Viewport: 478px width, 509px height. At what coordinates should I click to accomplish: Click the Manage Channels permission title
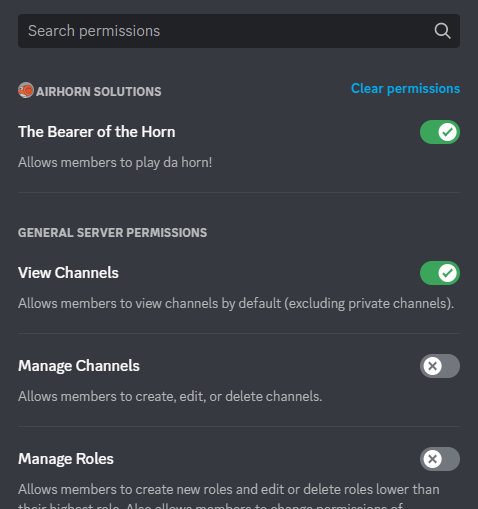click(x=79, y=366)
